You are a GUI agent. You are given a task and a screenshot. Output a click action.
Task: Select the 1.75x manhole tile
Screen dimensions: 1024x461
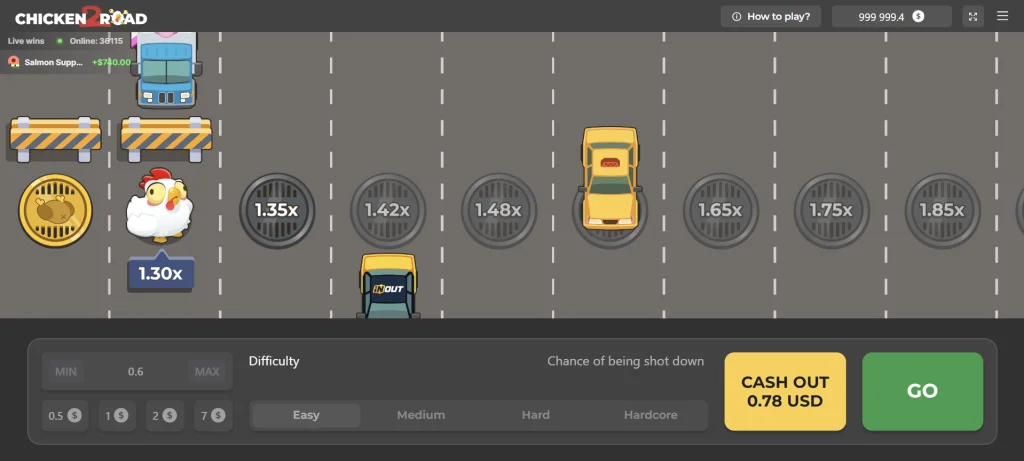coord(831,210)
